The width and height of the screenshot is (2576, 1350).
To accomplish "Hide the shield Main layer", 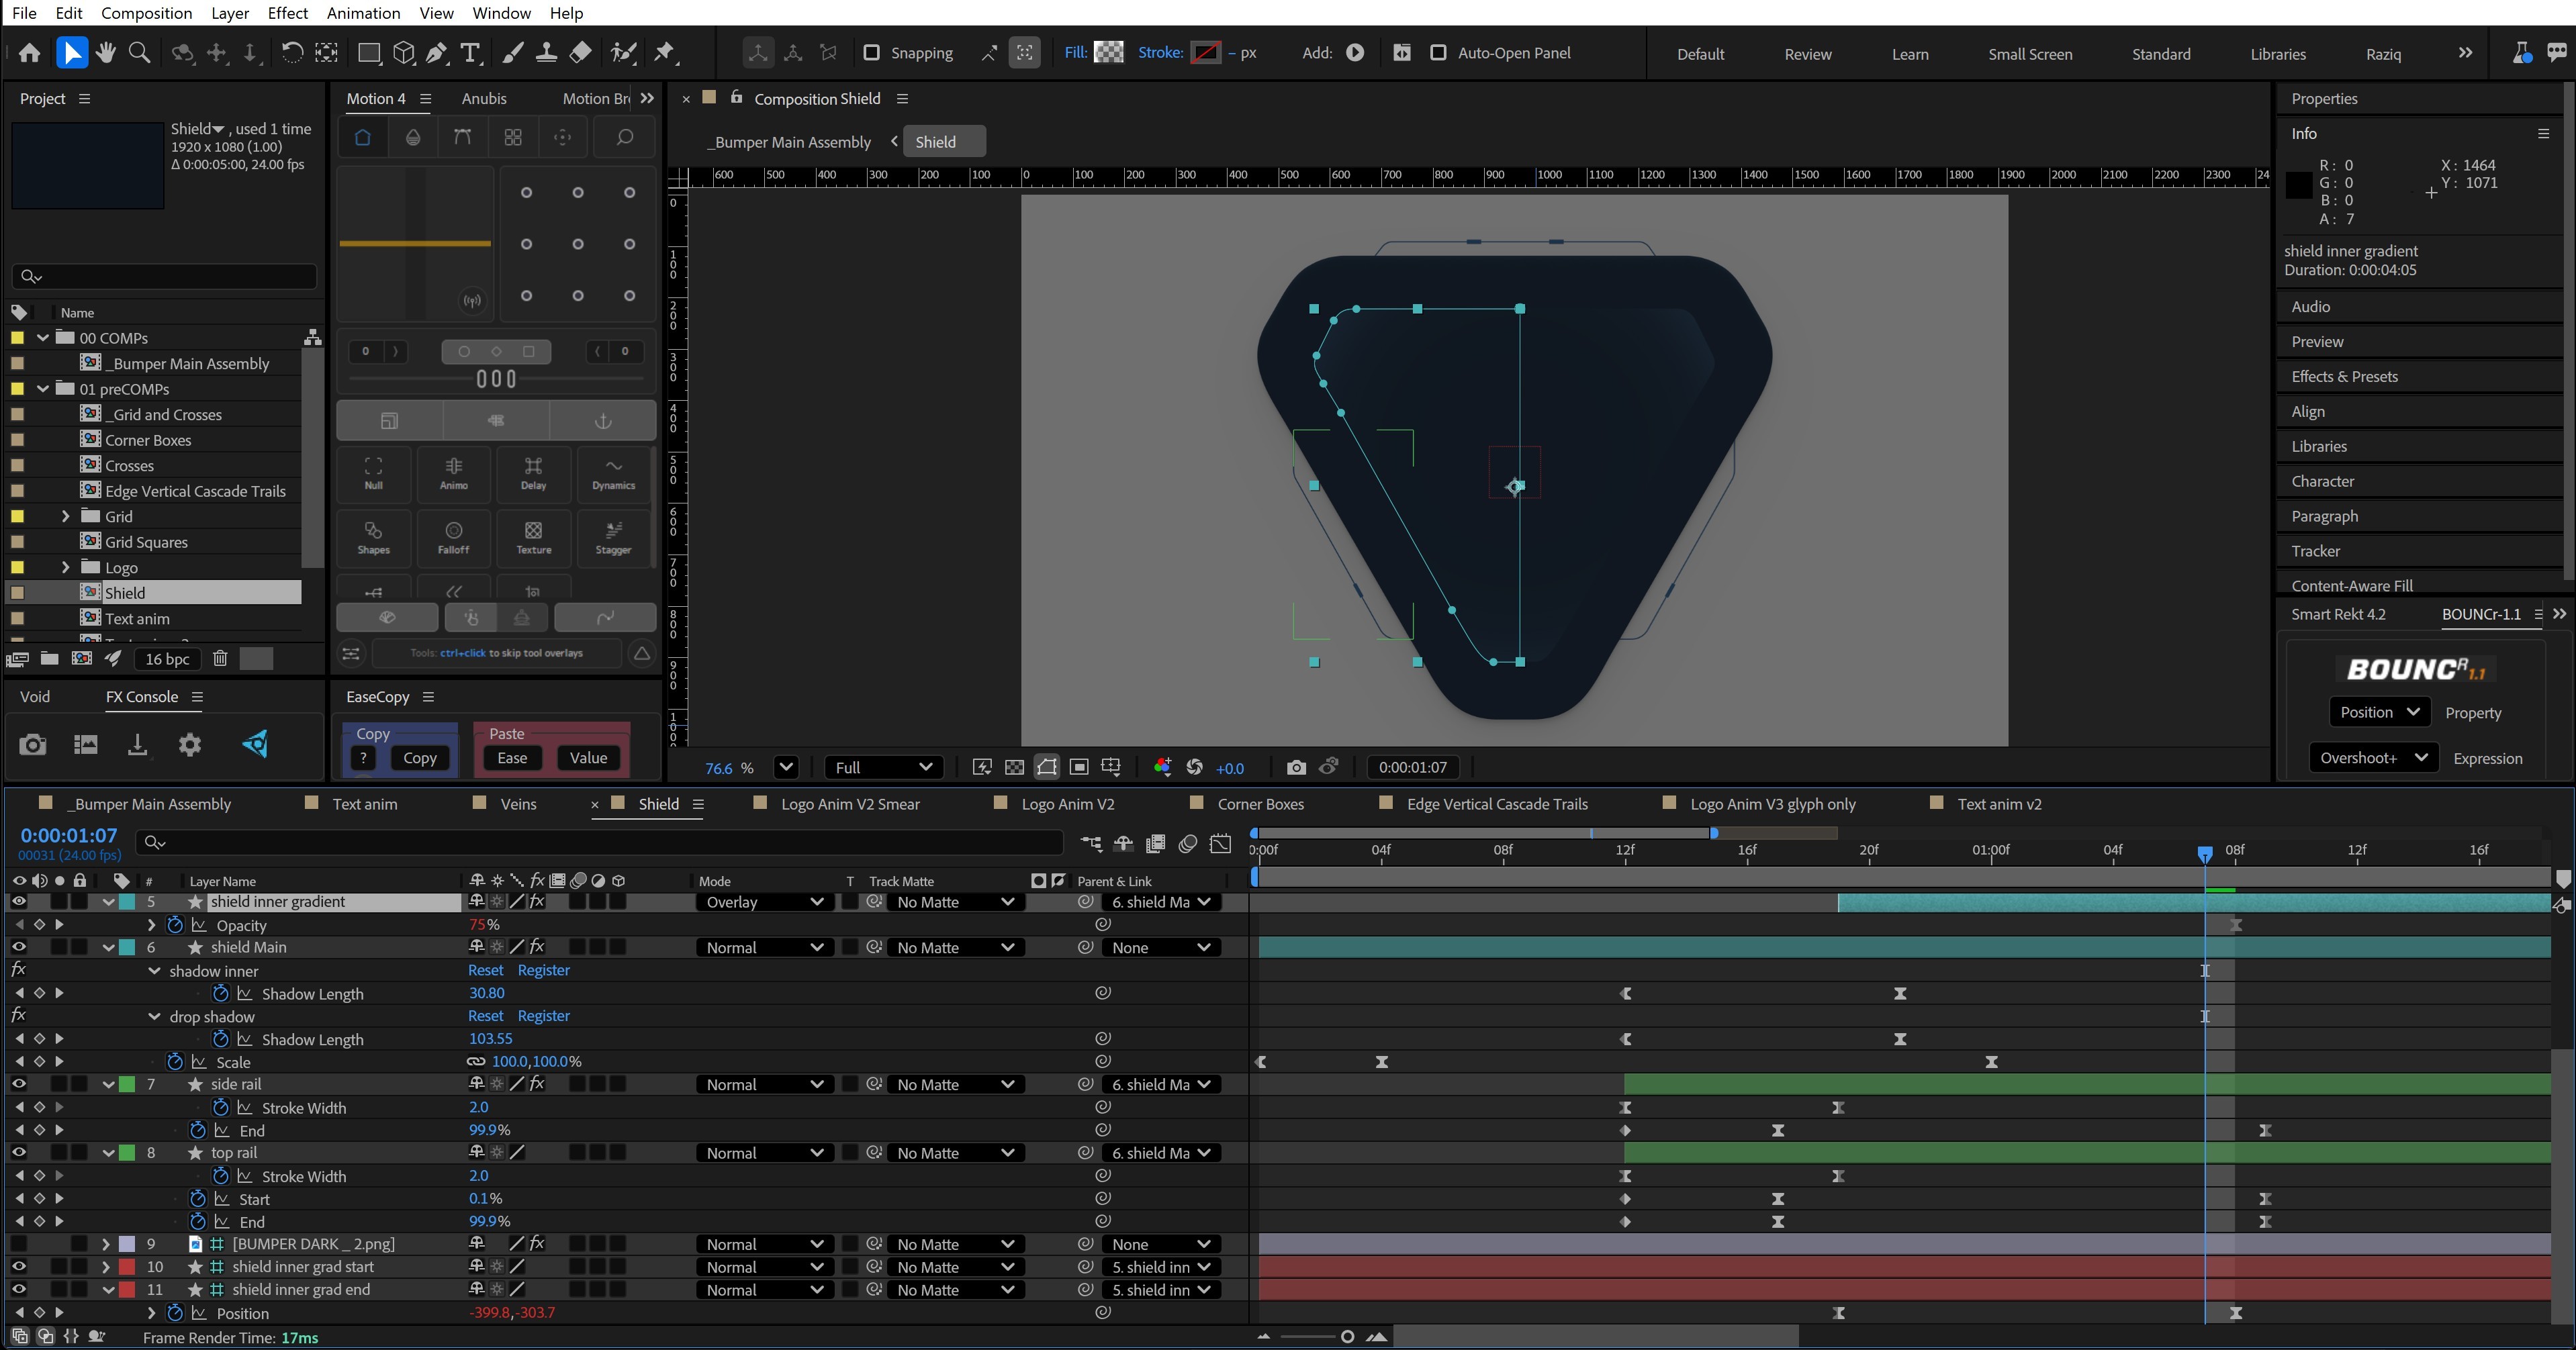I will [19, 947].
